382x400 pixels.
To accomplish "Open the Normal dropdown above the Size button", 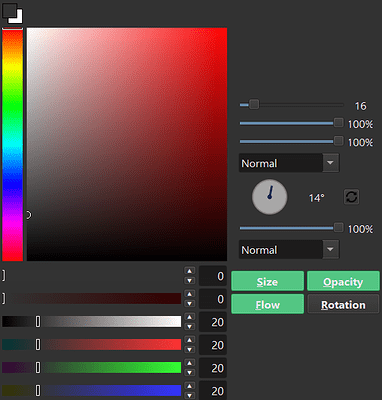I will click(289, 250).
